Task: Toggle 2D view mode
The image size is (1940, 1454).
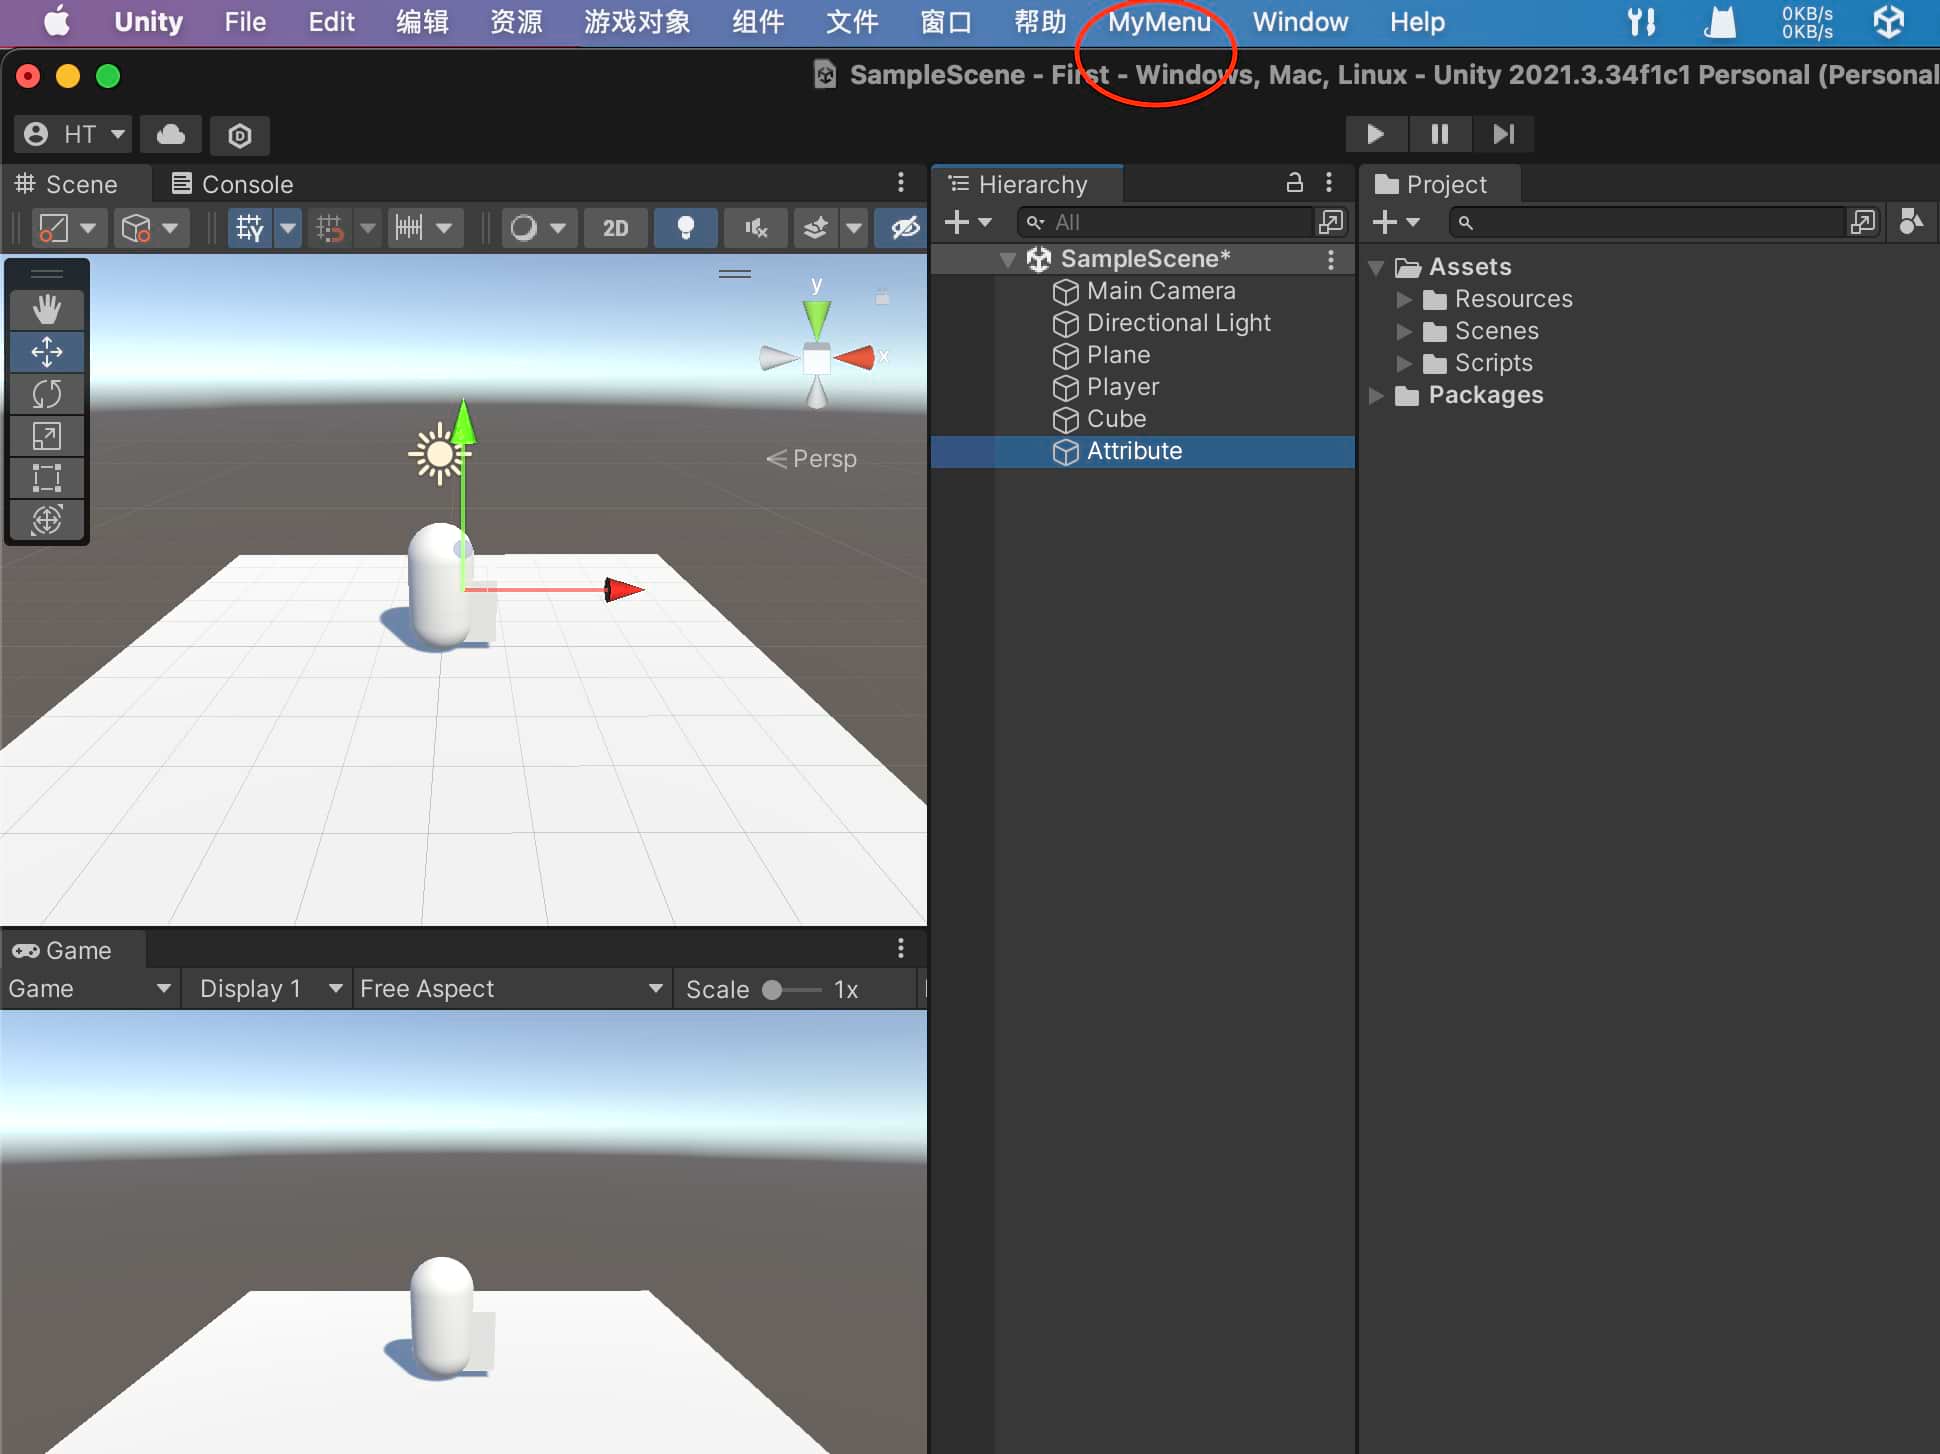Action: (x=615, y=228)
